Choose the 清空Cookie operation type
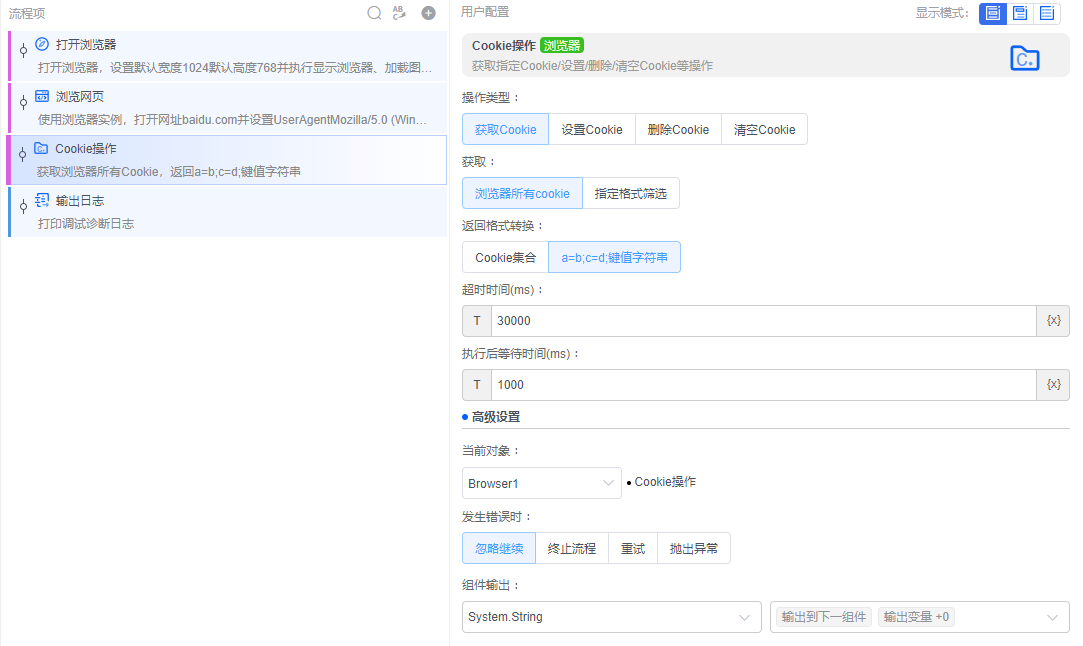Viewport: 1083px width, 646px height. tap(764, 130)
